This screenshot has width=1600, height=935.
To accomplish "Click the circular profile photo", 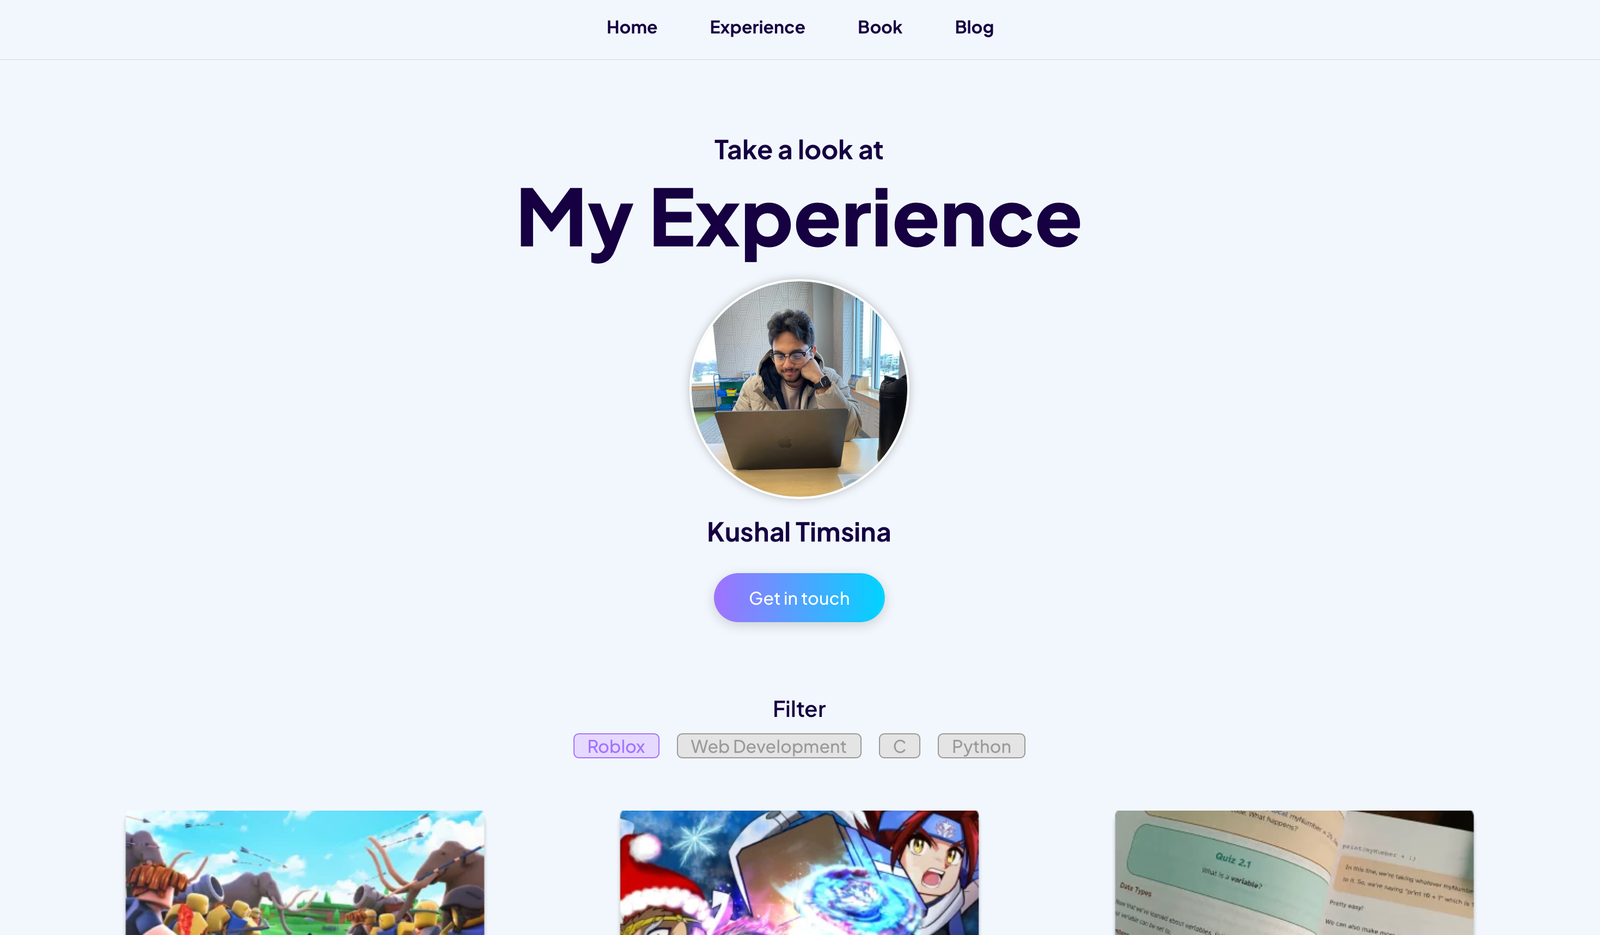I will point(799,389).
